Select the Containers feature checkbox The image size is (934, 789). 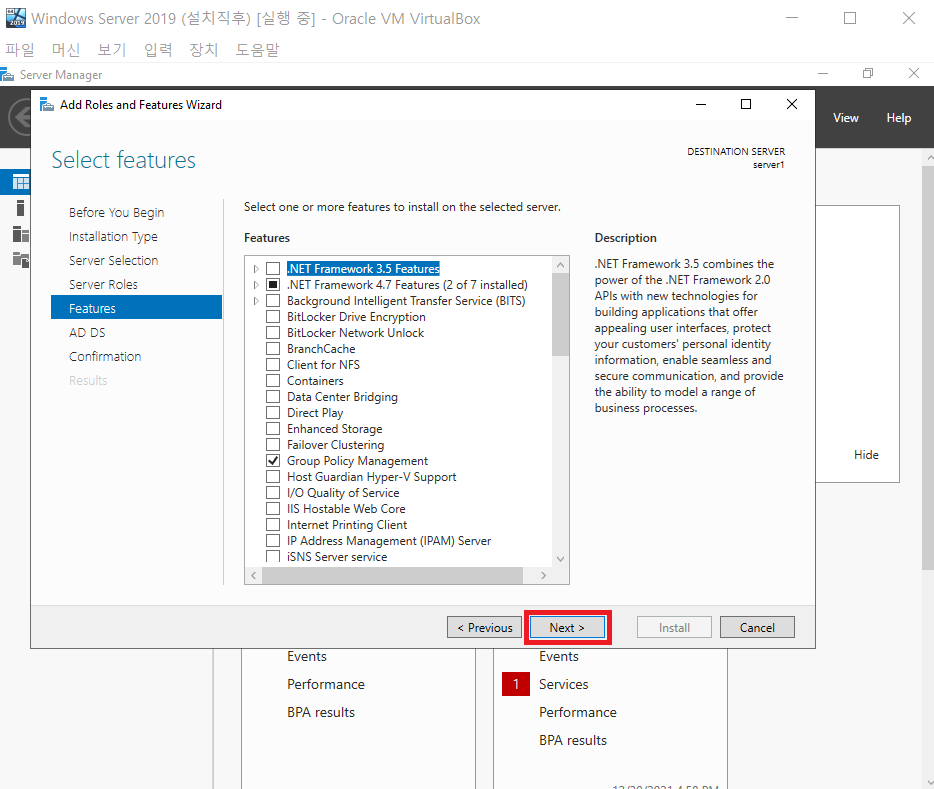click(273, 381)
